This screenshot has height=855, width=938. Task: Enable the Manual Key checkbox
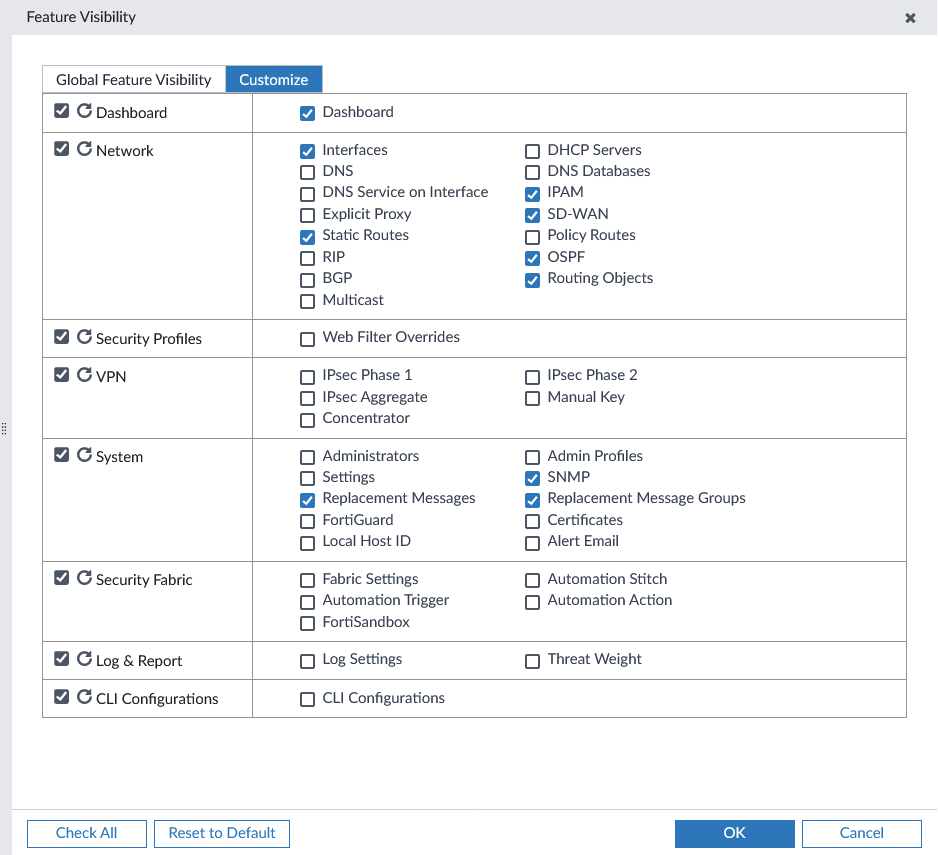click(532, 398)
